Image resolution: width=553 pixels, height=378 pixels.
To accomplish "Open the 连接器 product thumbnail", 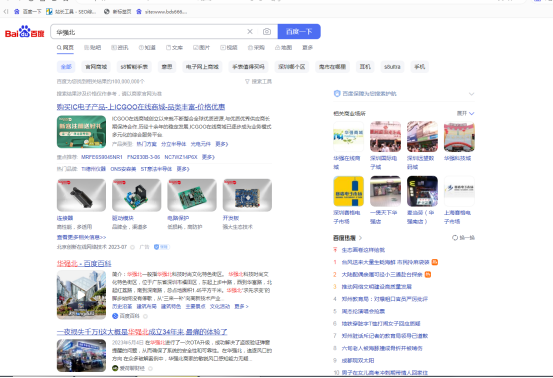I will pyautogui.click(x=81, y=195).
